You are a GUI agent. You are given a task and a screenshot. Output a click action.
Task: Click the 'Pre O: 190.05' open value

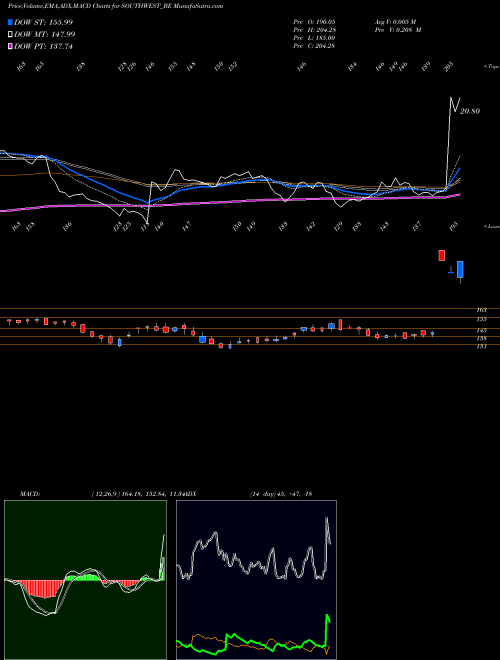point(314,21)
